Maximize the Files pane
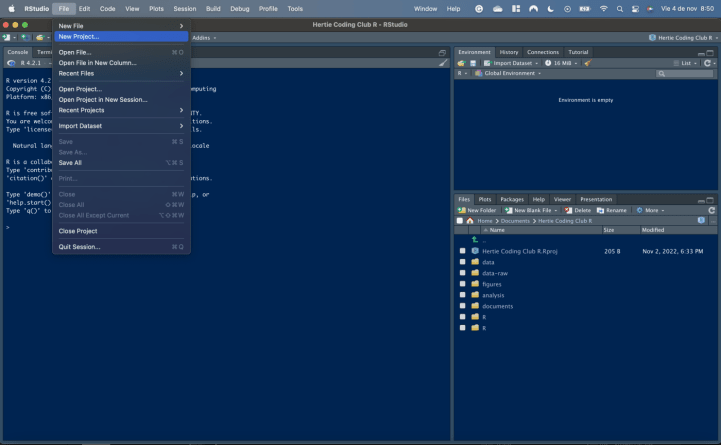Screen dimensions: 721x445 click(710, 200)
